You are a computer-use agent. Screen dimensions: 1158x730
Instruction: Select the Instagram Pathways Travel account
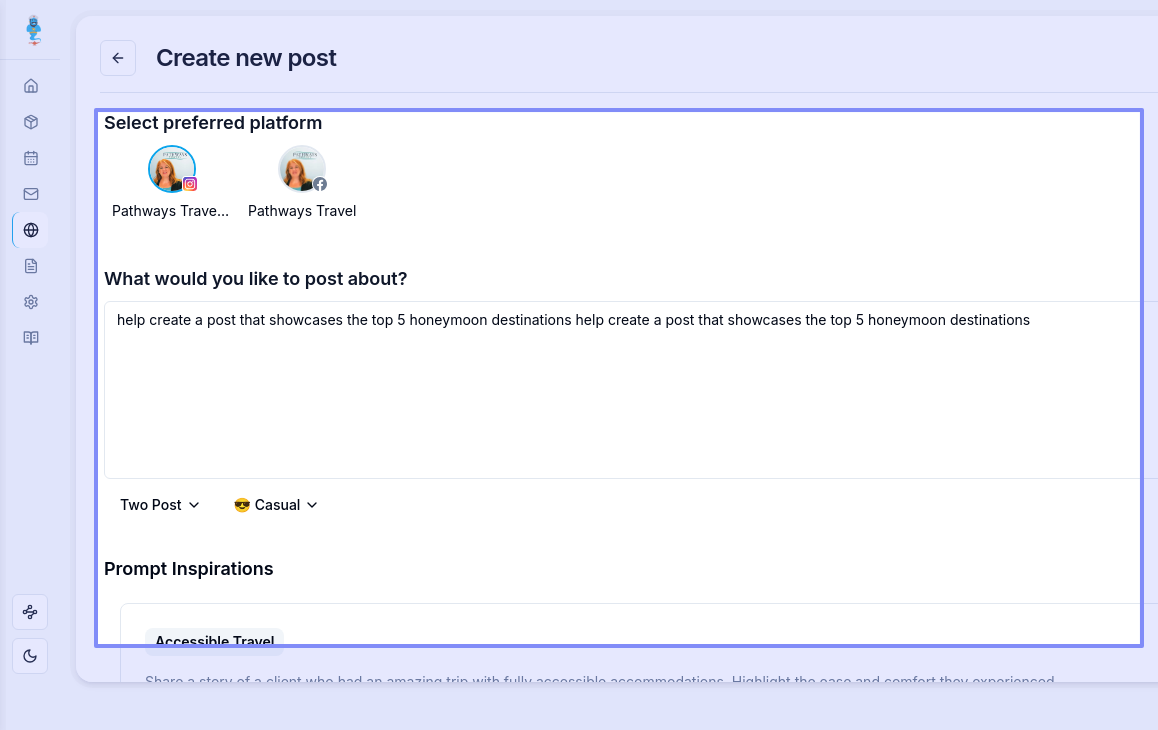tap(171, 169)
